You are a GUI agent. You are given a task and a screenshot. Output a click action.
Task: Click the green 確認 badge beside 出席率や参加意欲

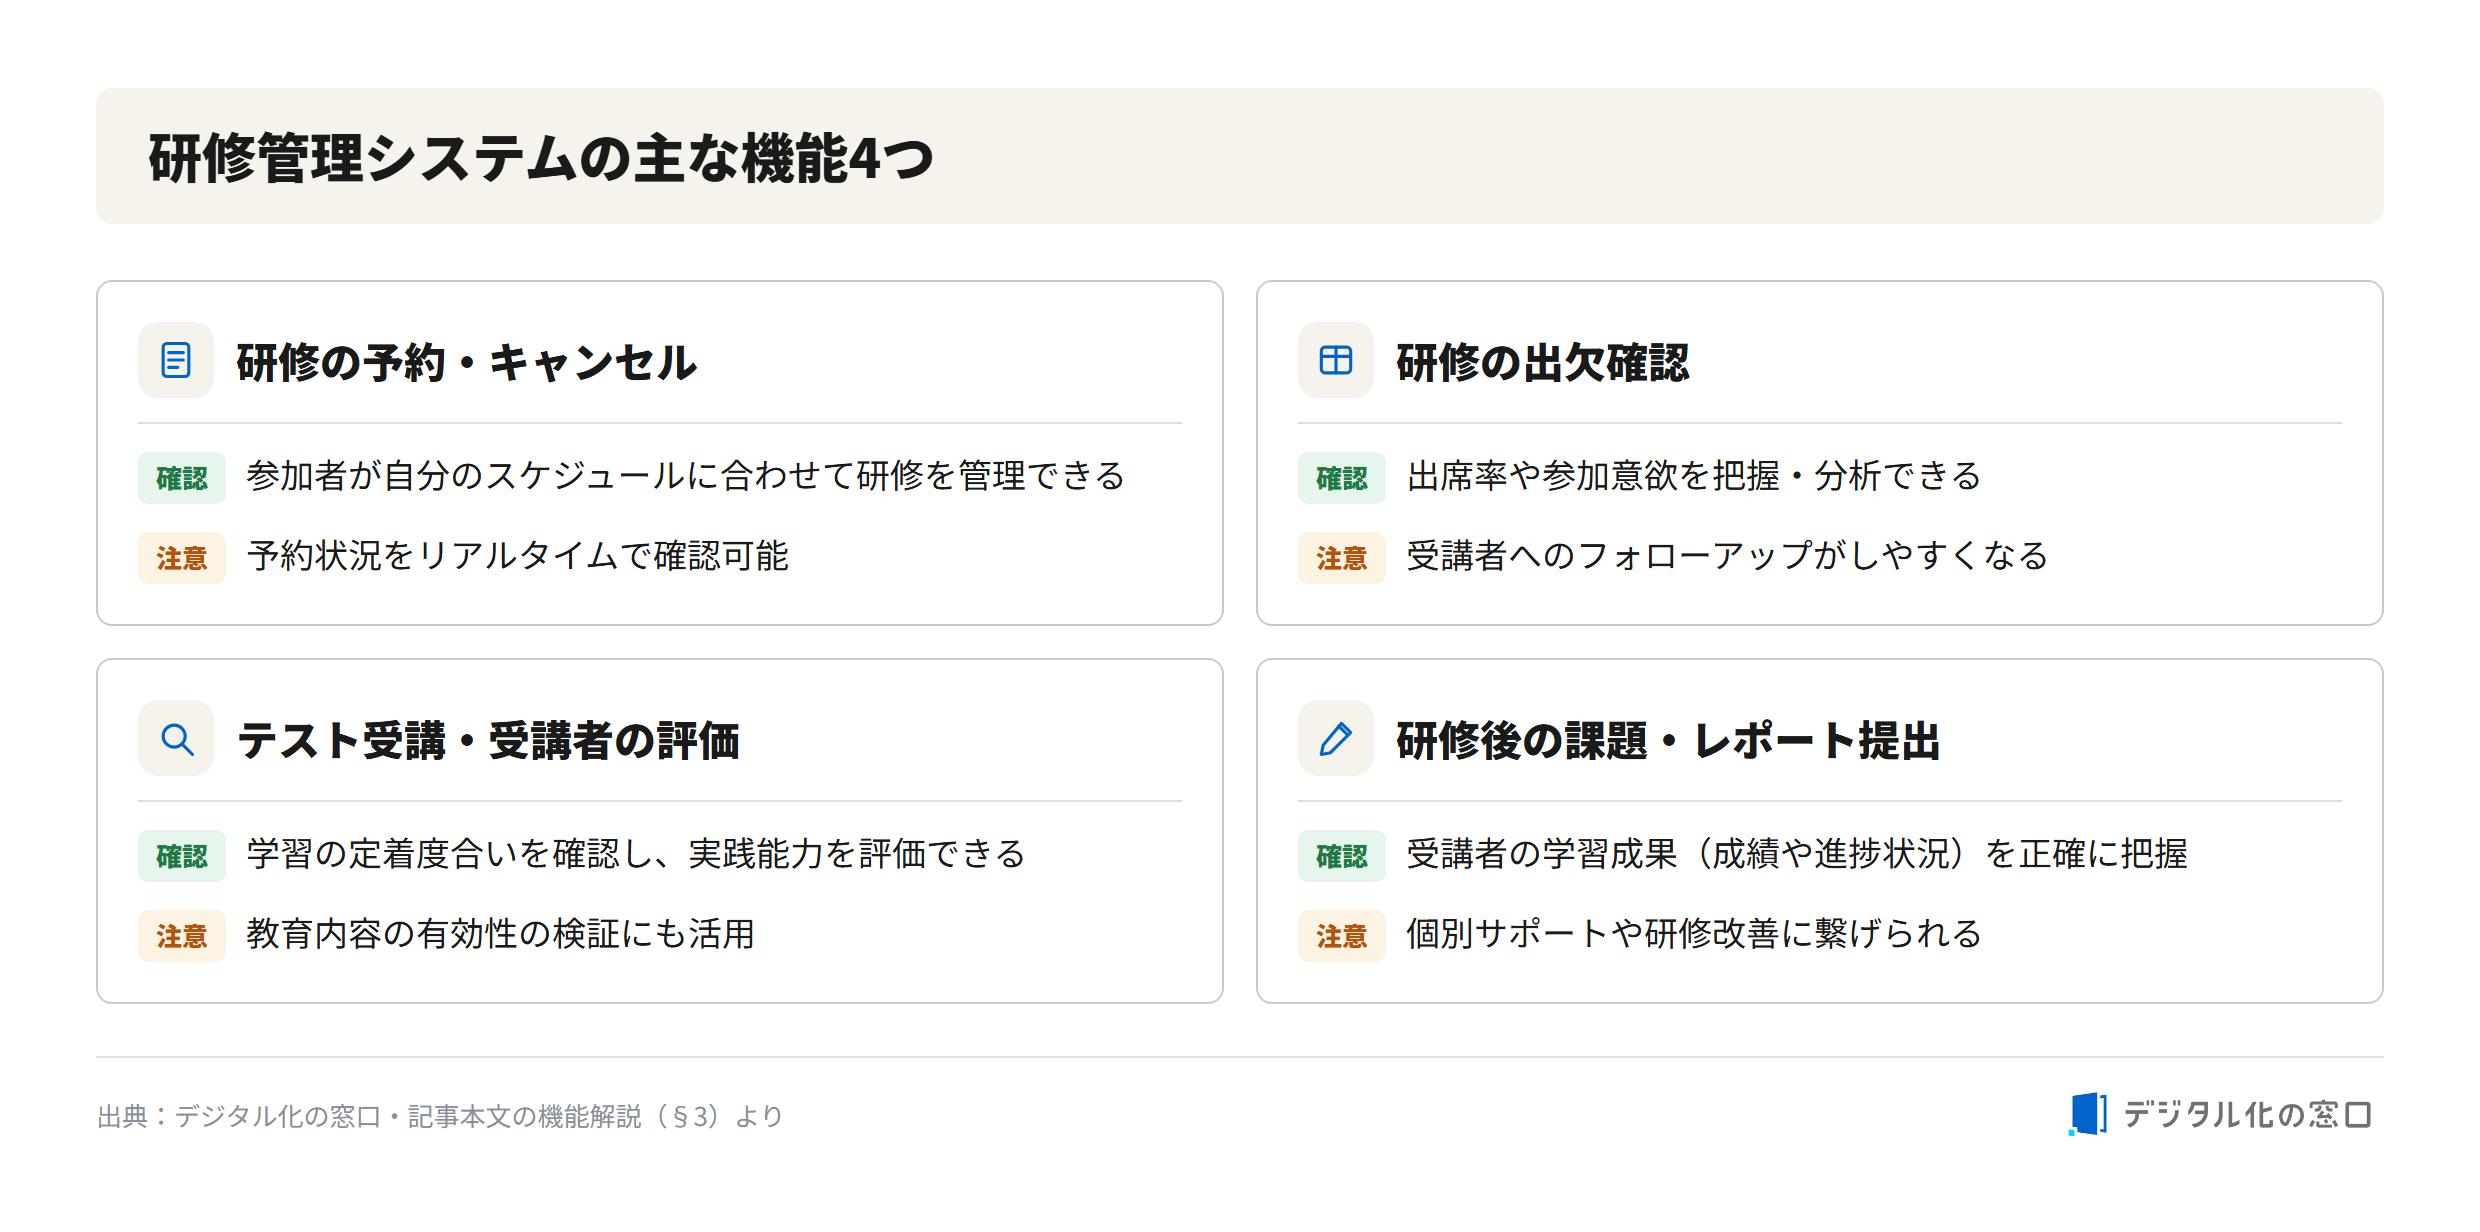coord(1342,478)
